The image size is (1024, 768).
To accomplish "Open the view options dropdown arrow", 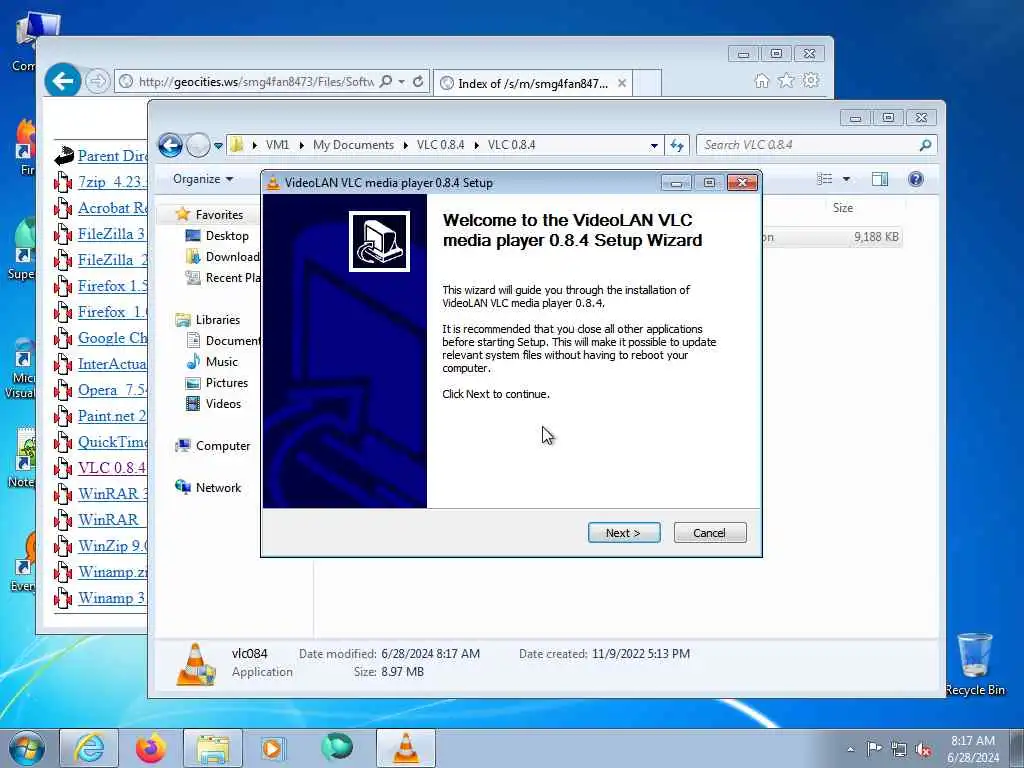I will coord(846,179).
